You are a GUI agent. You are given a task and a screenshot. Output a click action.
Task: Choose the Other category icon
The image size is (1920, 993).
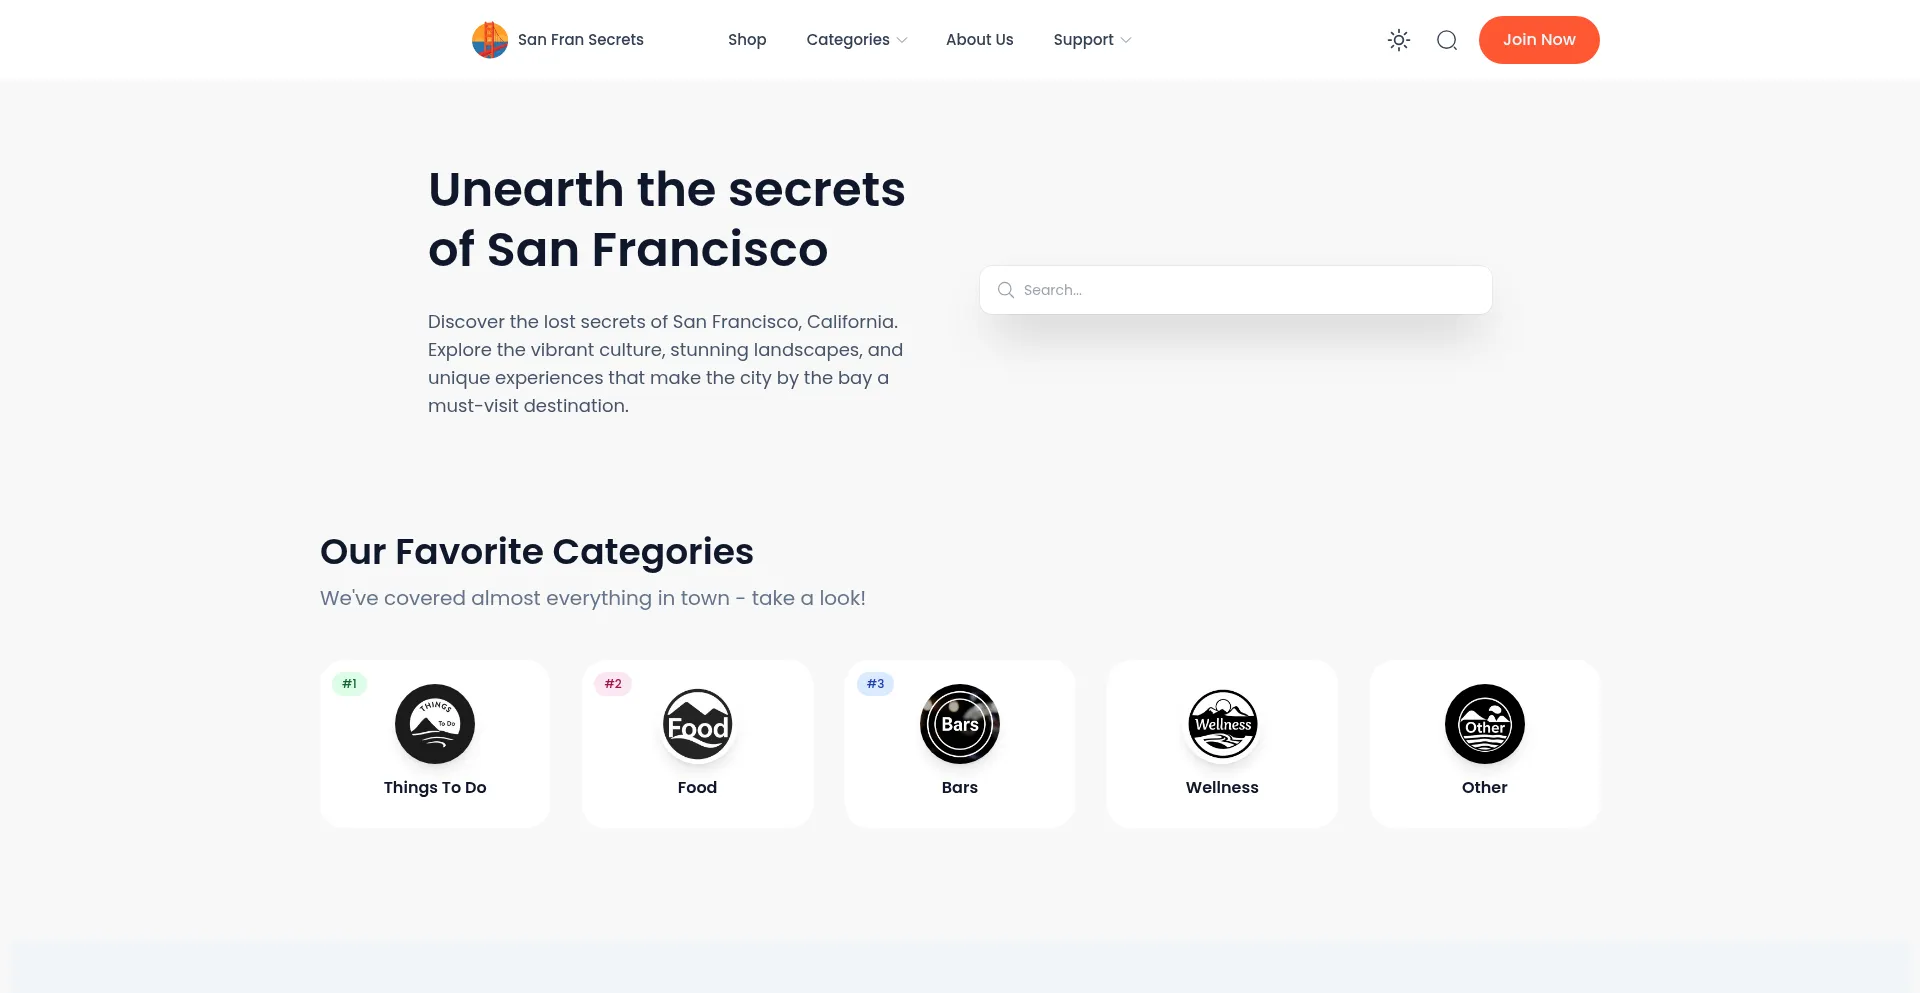[x=1485, y=724]
